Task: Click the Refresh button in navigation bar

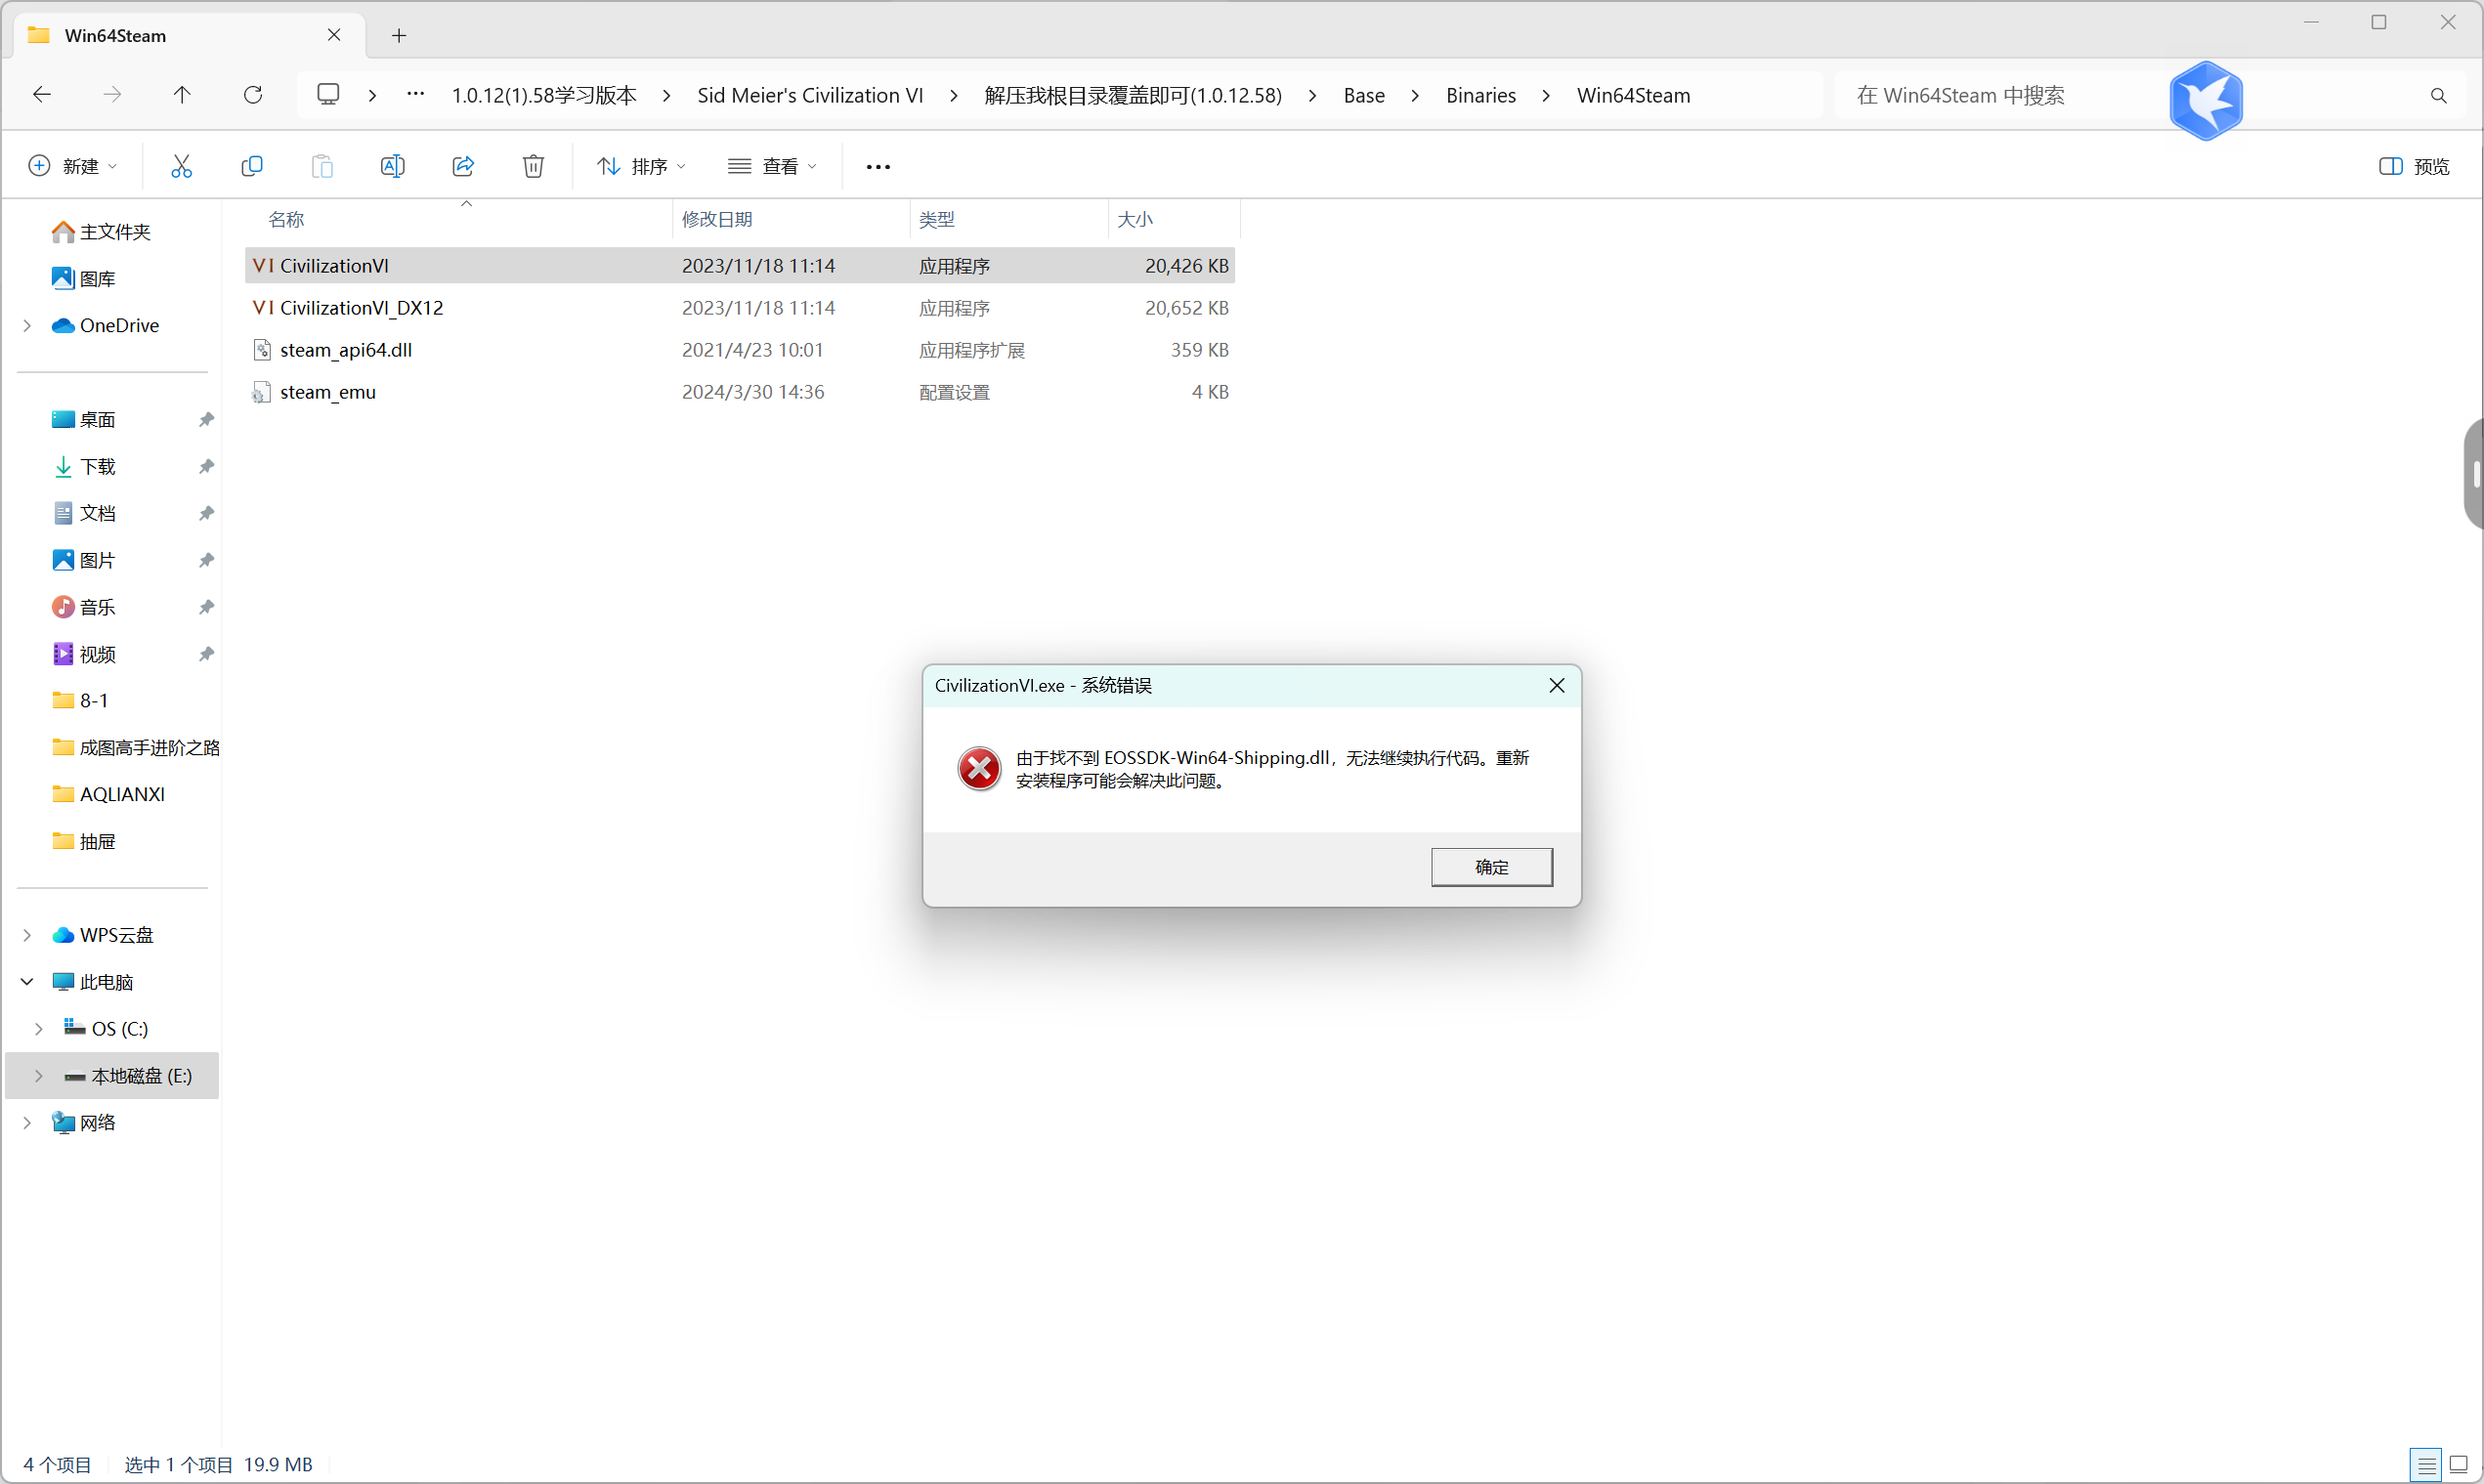Action: pyautogui.click(x=253, y=95)
